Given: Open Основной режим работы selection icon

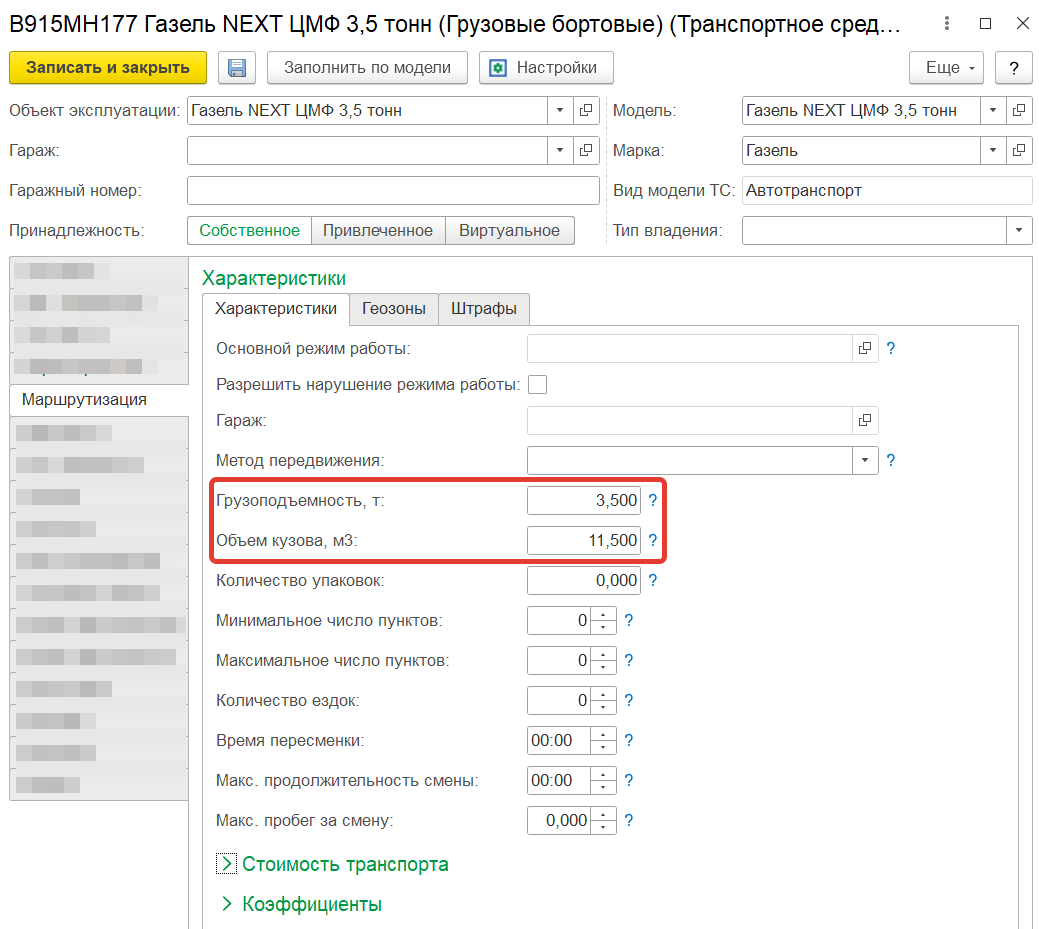Looking at the screenshot, I should pyautogui.click(x=865, y=349).
